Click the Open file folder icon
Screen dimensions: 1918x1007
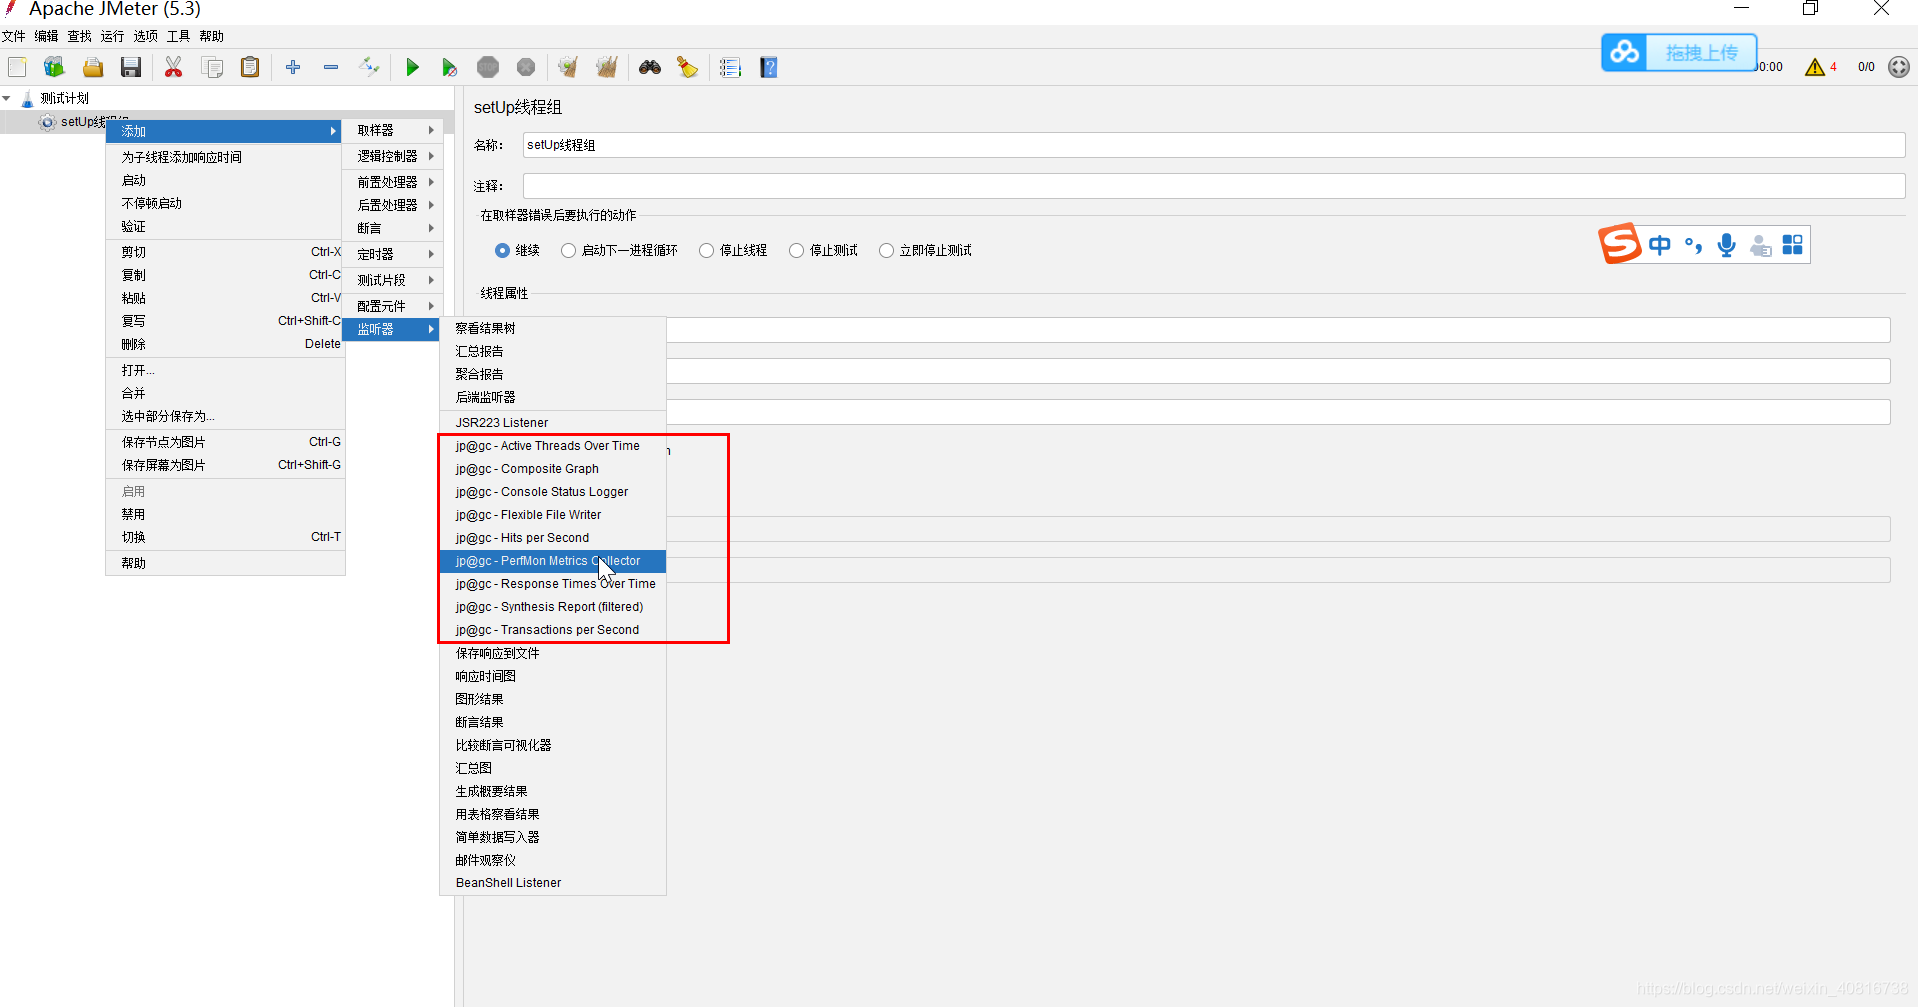click(x=93, y=67)
